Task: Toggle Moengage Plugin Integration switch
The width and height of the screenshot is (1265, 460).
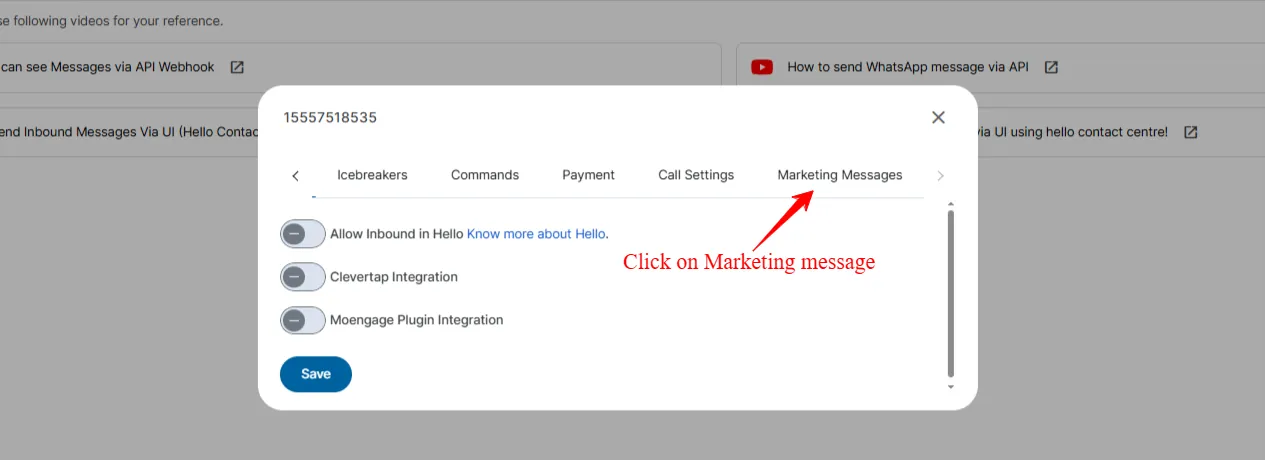Action: tap(303, 320)
